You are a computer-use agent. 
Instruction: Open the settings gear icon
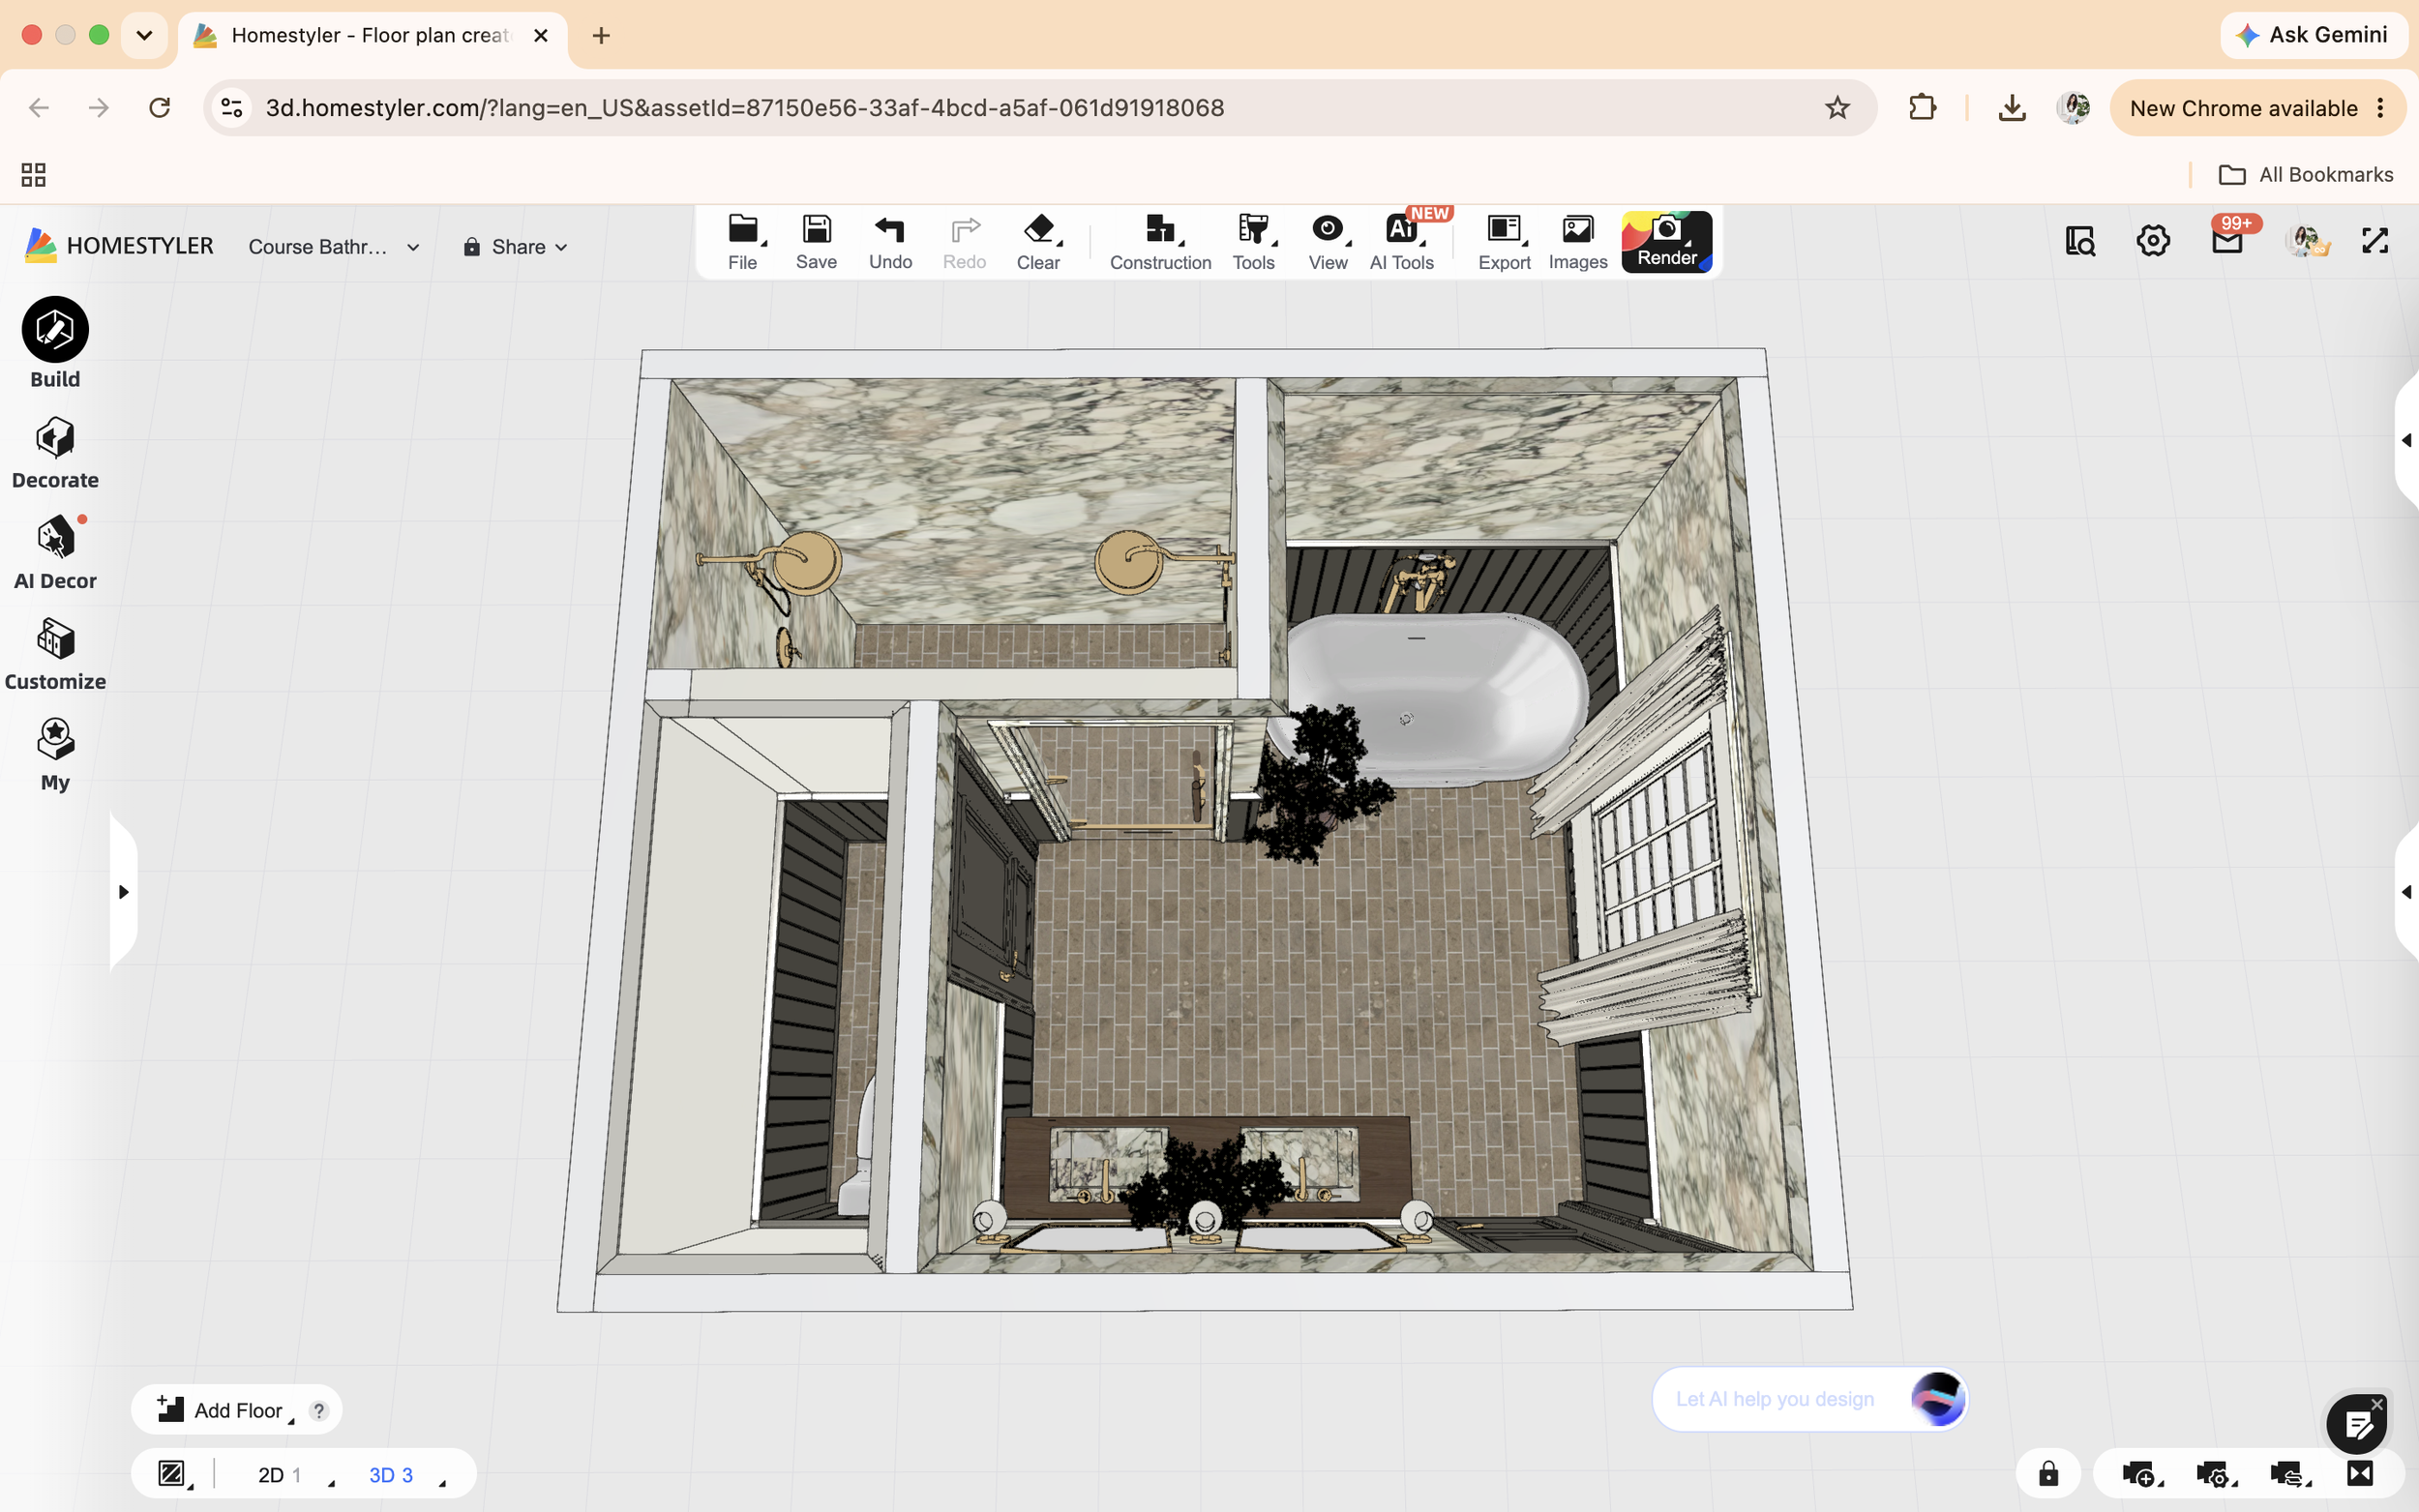(x=2153, y=241)
